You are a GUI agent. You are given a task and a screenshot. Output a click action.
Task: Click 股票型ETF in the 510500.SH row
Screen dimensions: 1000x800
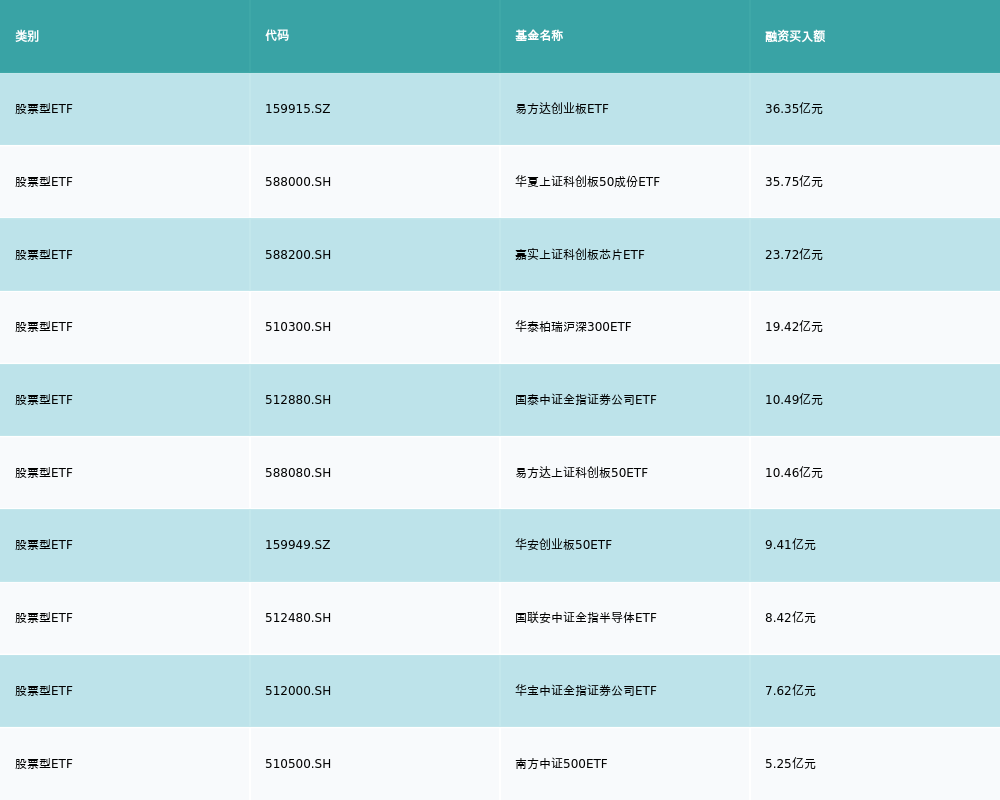44,764
